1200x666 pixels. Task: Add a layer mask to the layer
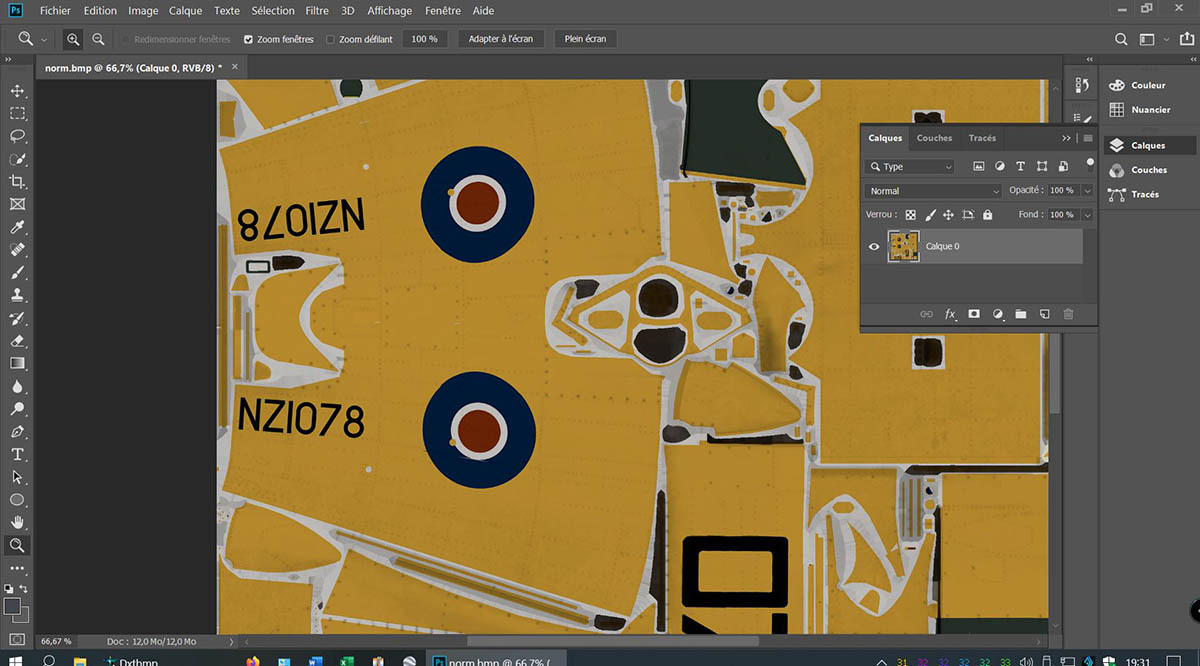click(x=973, y=314)
